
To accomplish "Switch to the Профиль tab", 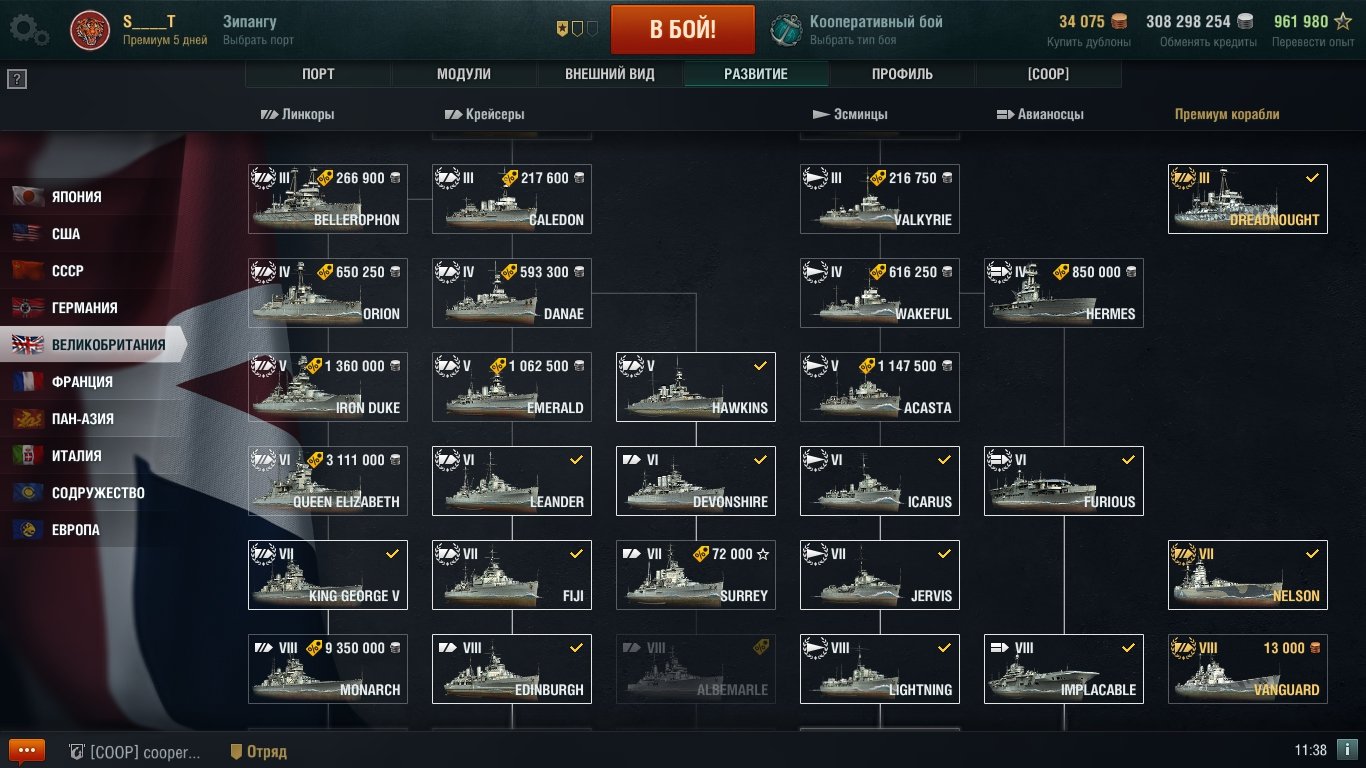I will (902, 74).
